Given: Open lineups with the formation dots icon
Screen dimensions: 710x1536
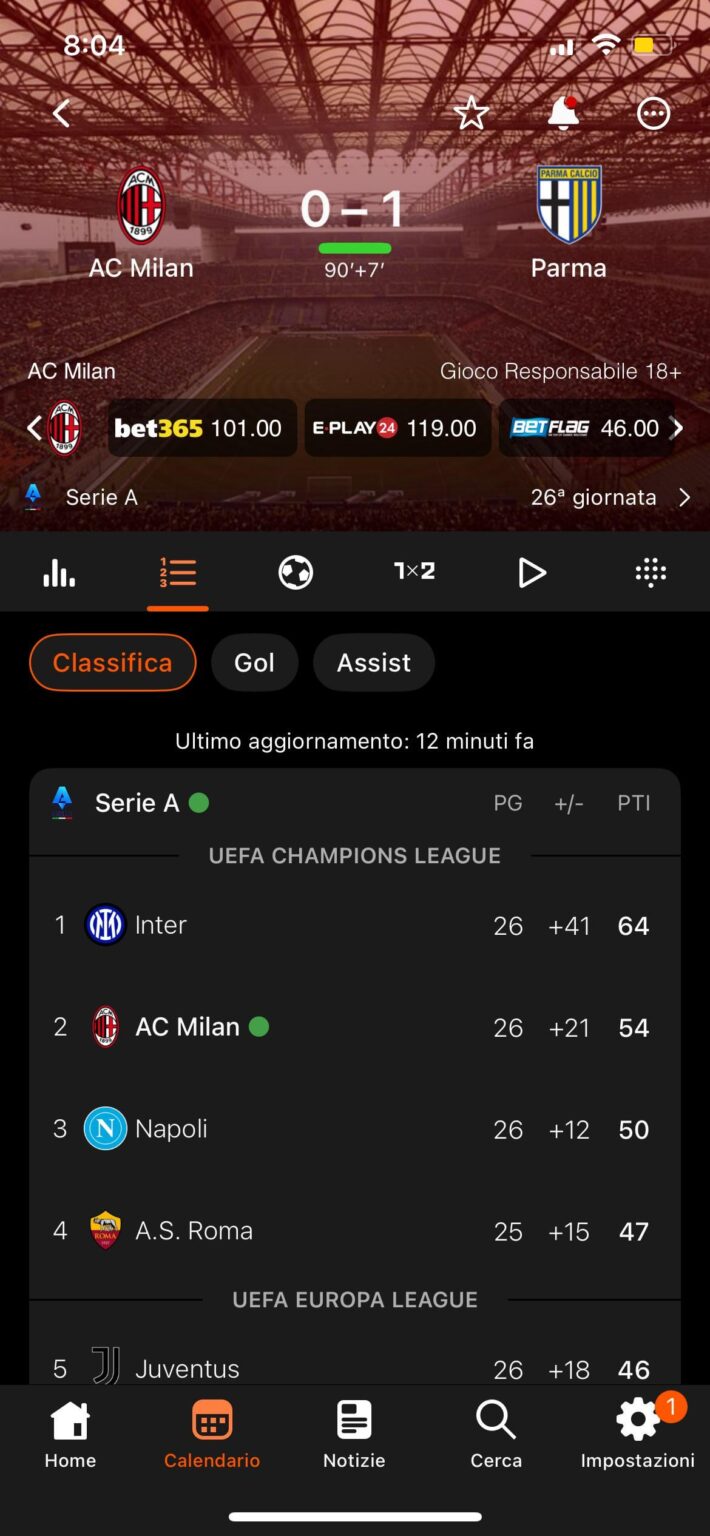Looking at the screenshot, I should pyautogui.click(x=650, y=571).
